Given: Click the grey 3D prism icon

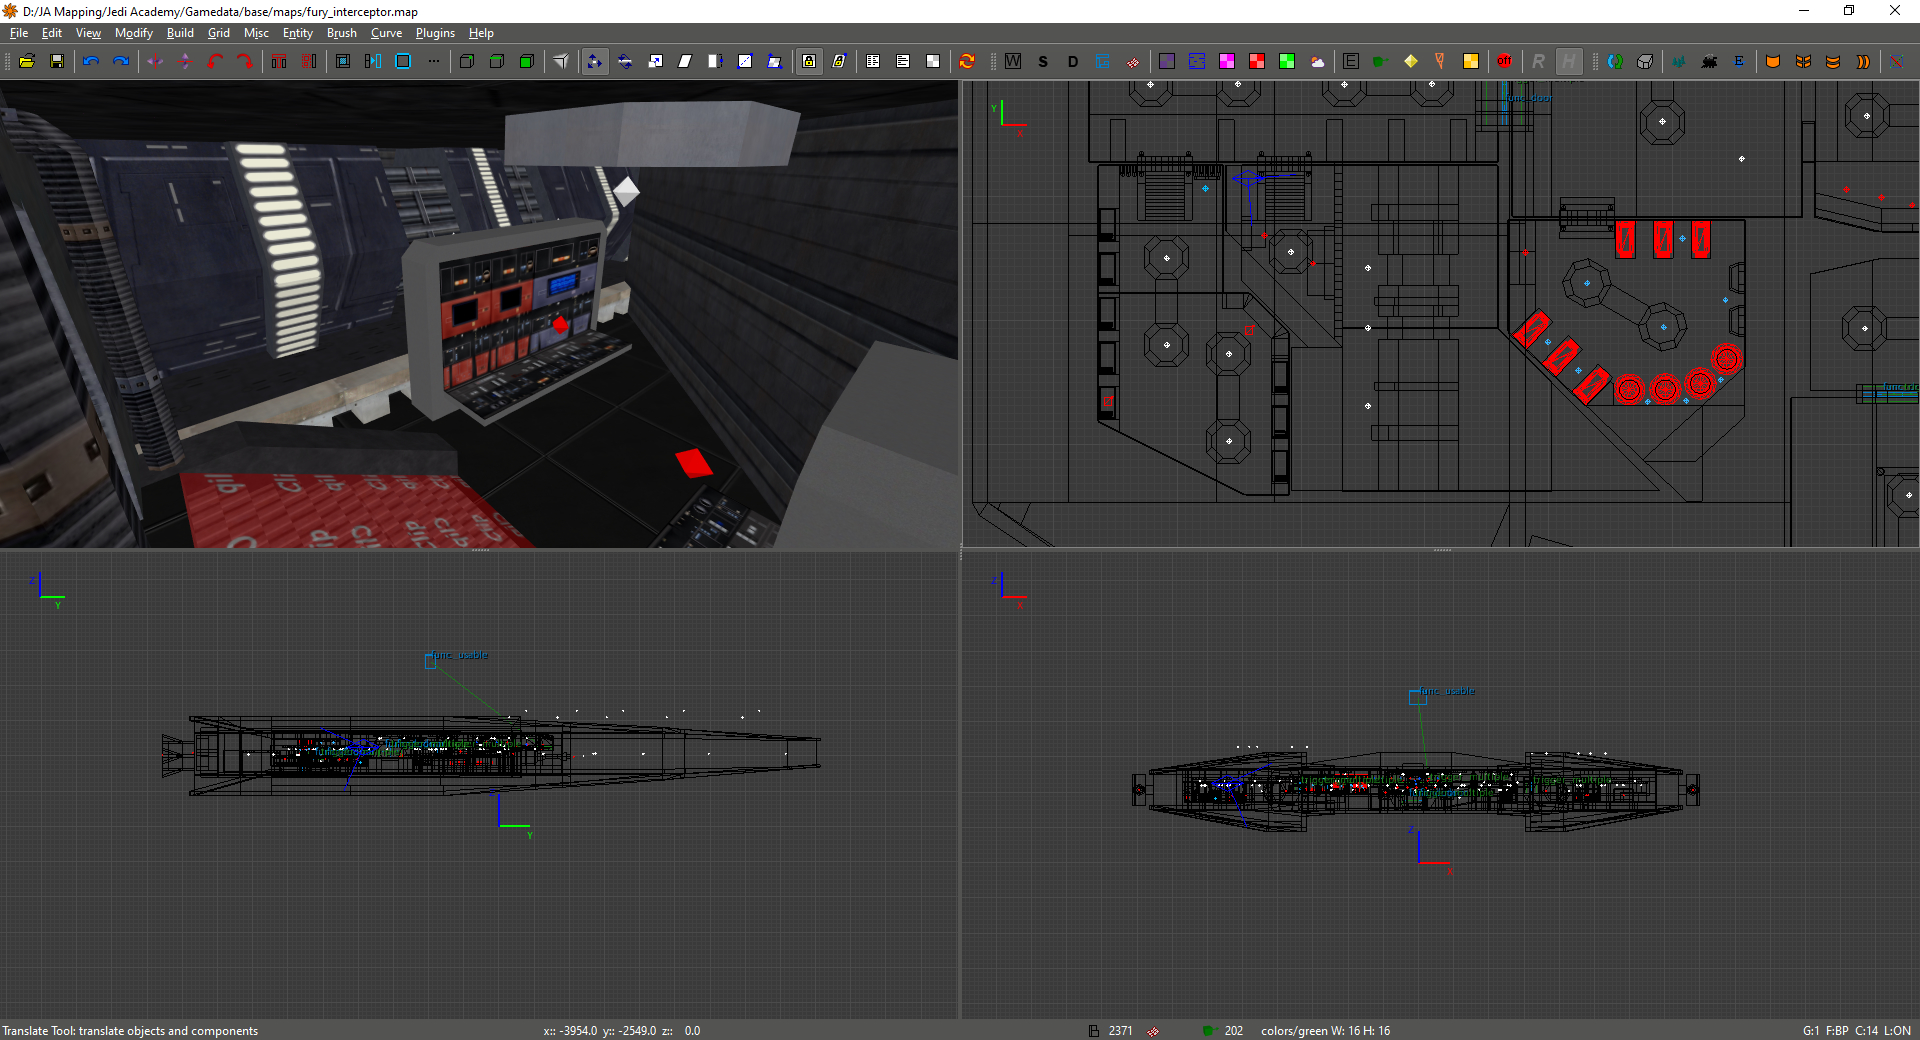Looking at the screenshot, I should (1645, 61).
